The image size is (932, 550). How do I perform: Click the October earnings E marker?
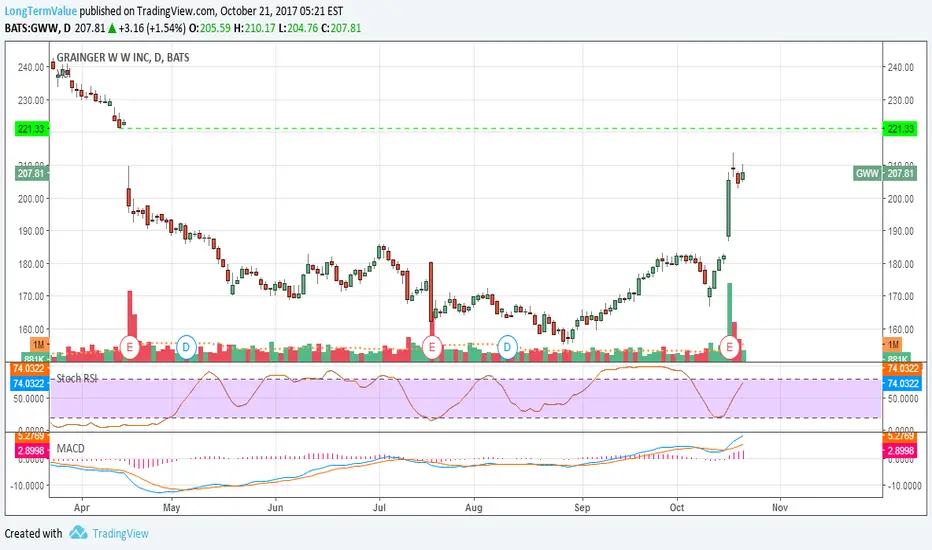[729, 347]
